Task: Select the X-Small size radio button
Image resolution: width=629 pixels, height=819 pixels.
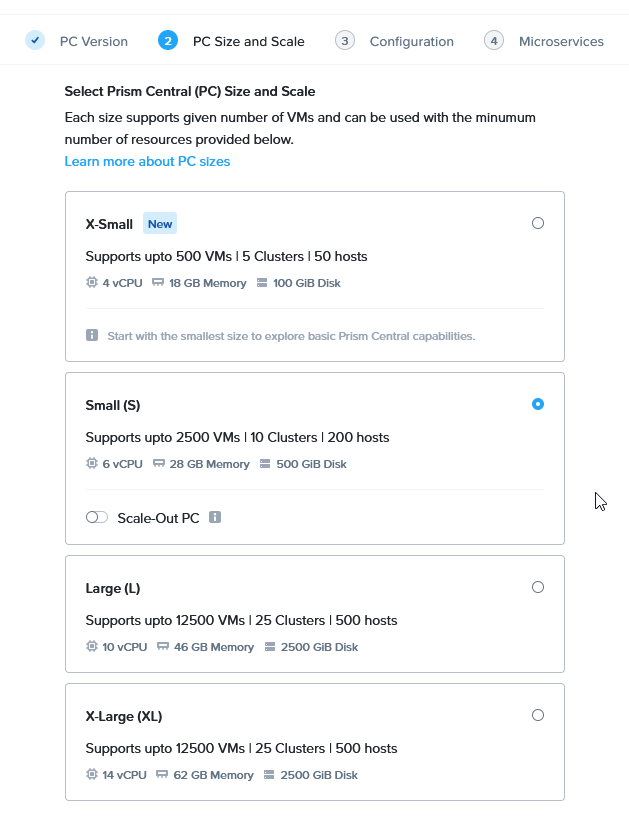Action: (538, 224)
